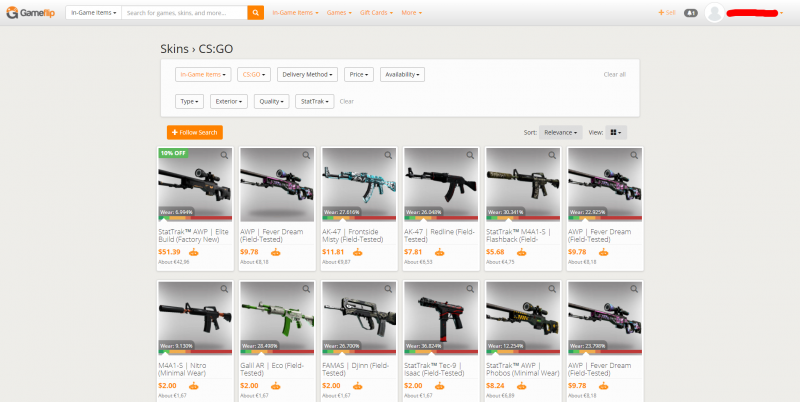
Task: Open the Gift Cards navigation menu
Action: click(377, 13)
